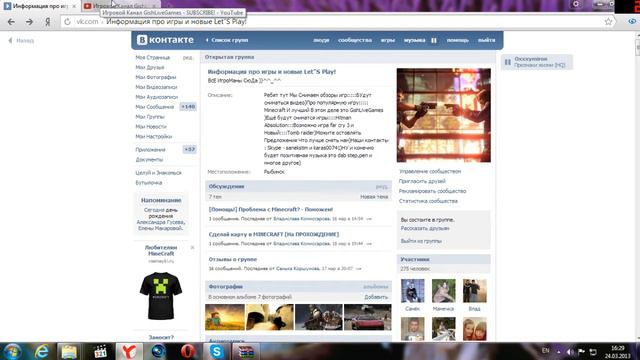Open the Windows Start menu

click(x=13, y=351)
